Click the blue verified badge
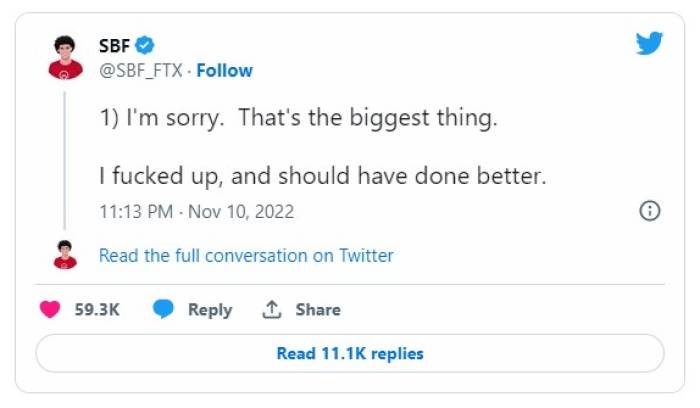This screenshot has width=700, height=408. click(145, 45)
